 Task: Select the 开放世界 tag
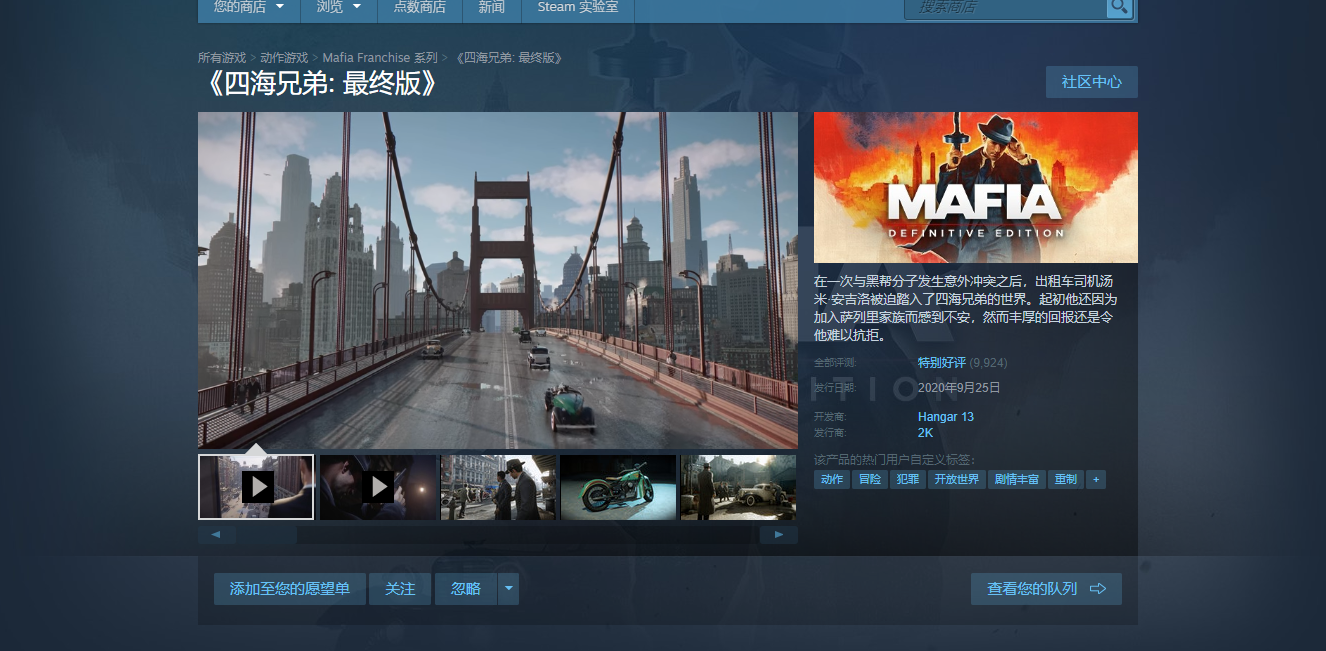click(x=956, y=480)
